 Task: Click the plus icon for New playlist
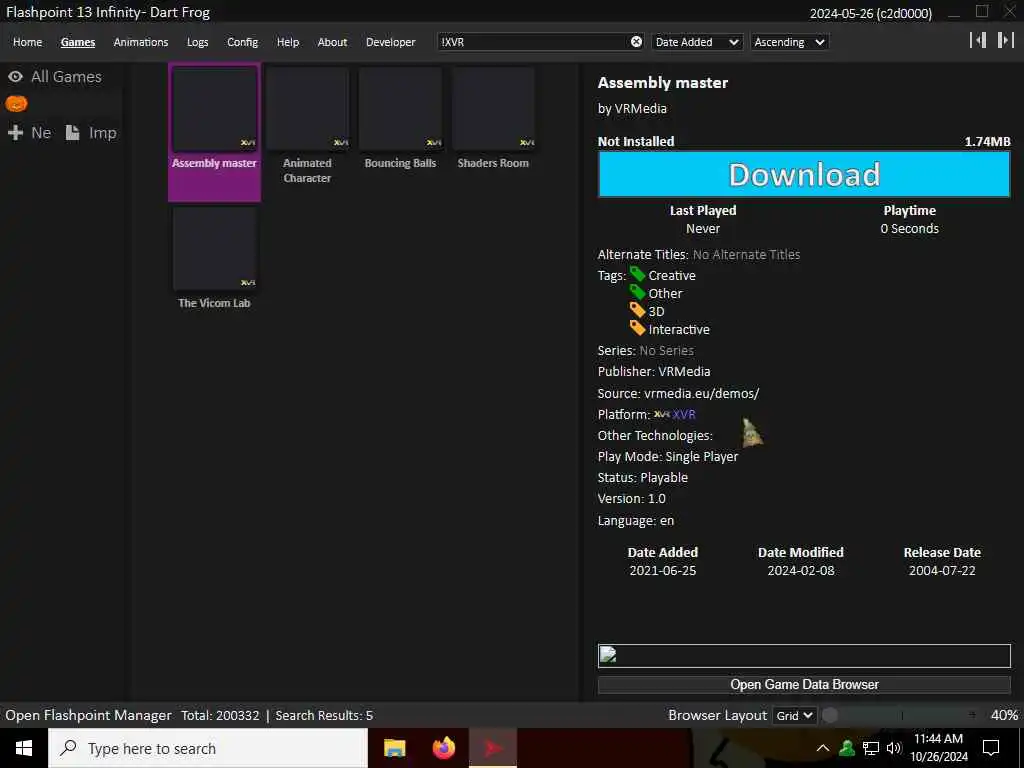point(16,133)
